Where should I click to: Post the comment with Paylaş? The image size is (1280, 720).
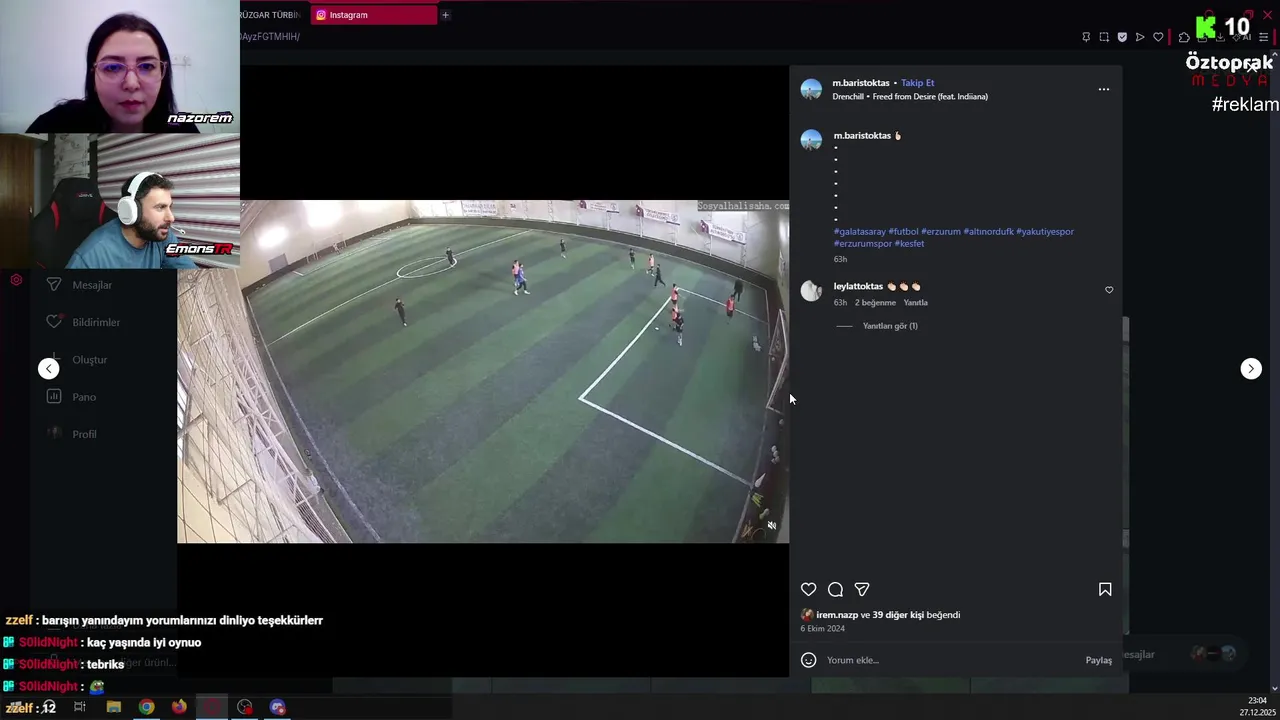point(1098,660)
